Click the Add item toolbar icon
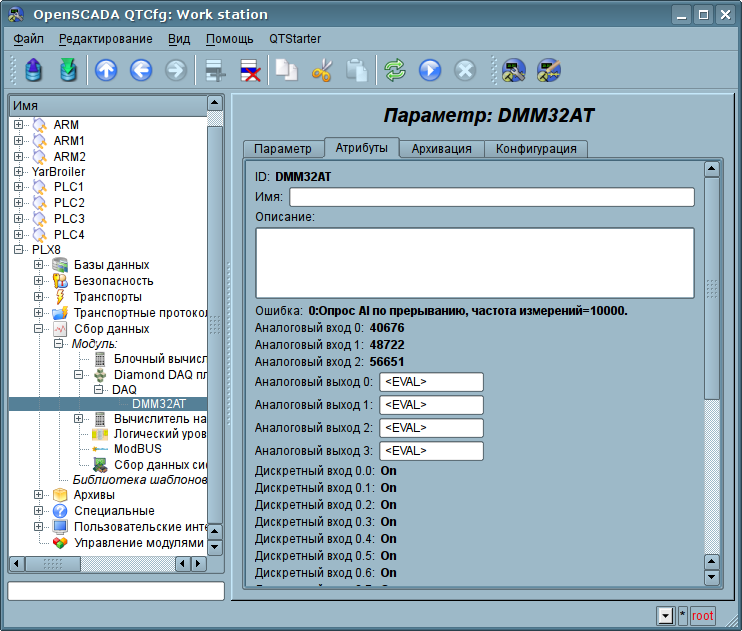The image size is (742, 631). click(x=213, y=70)
